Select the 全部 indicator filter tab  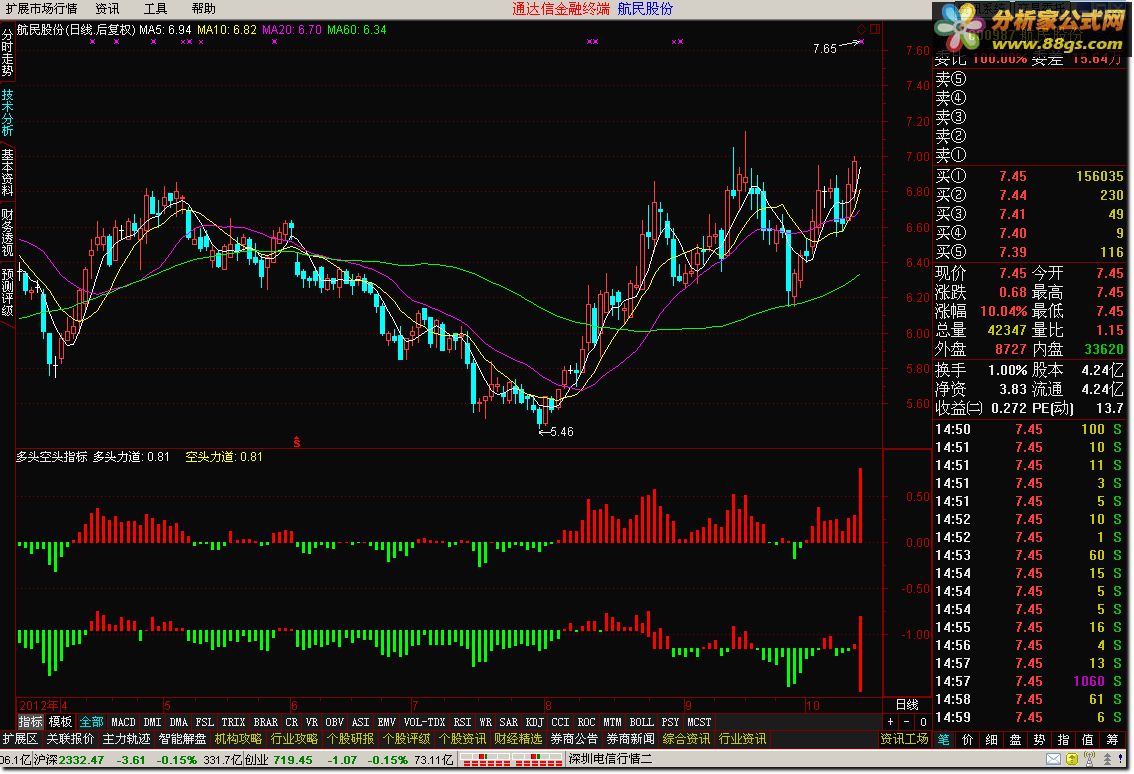click(91, 722)
